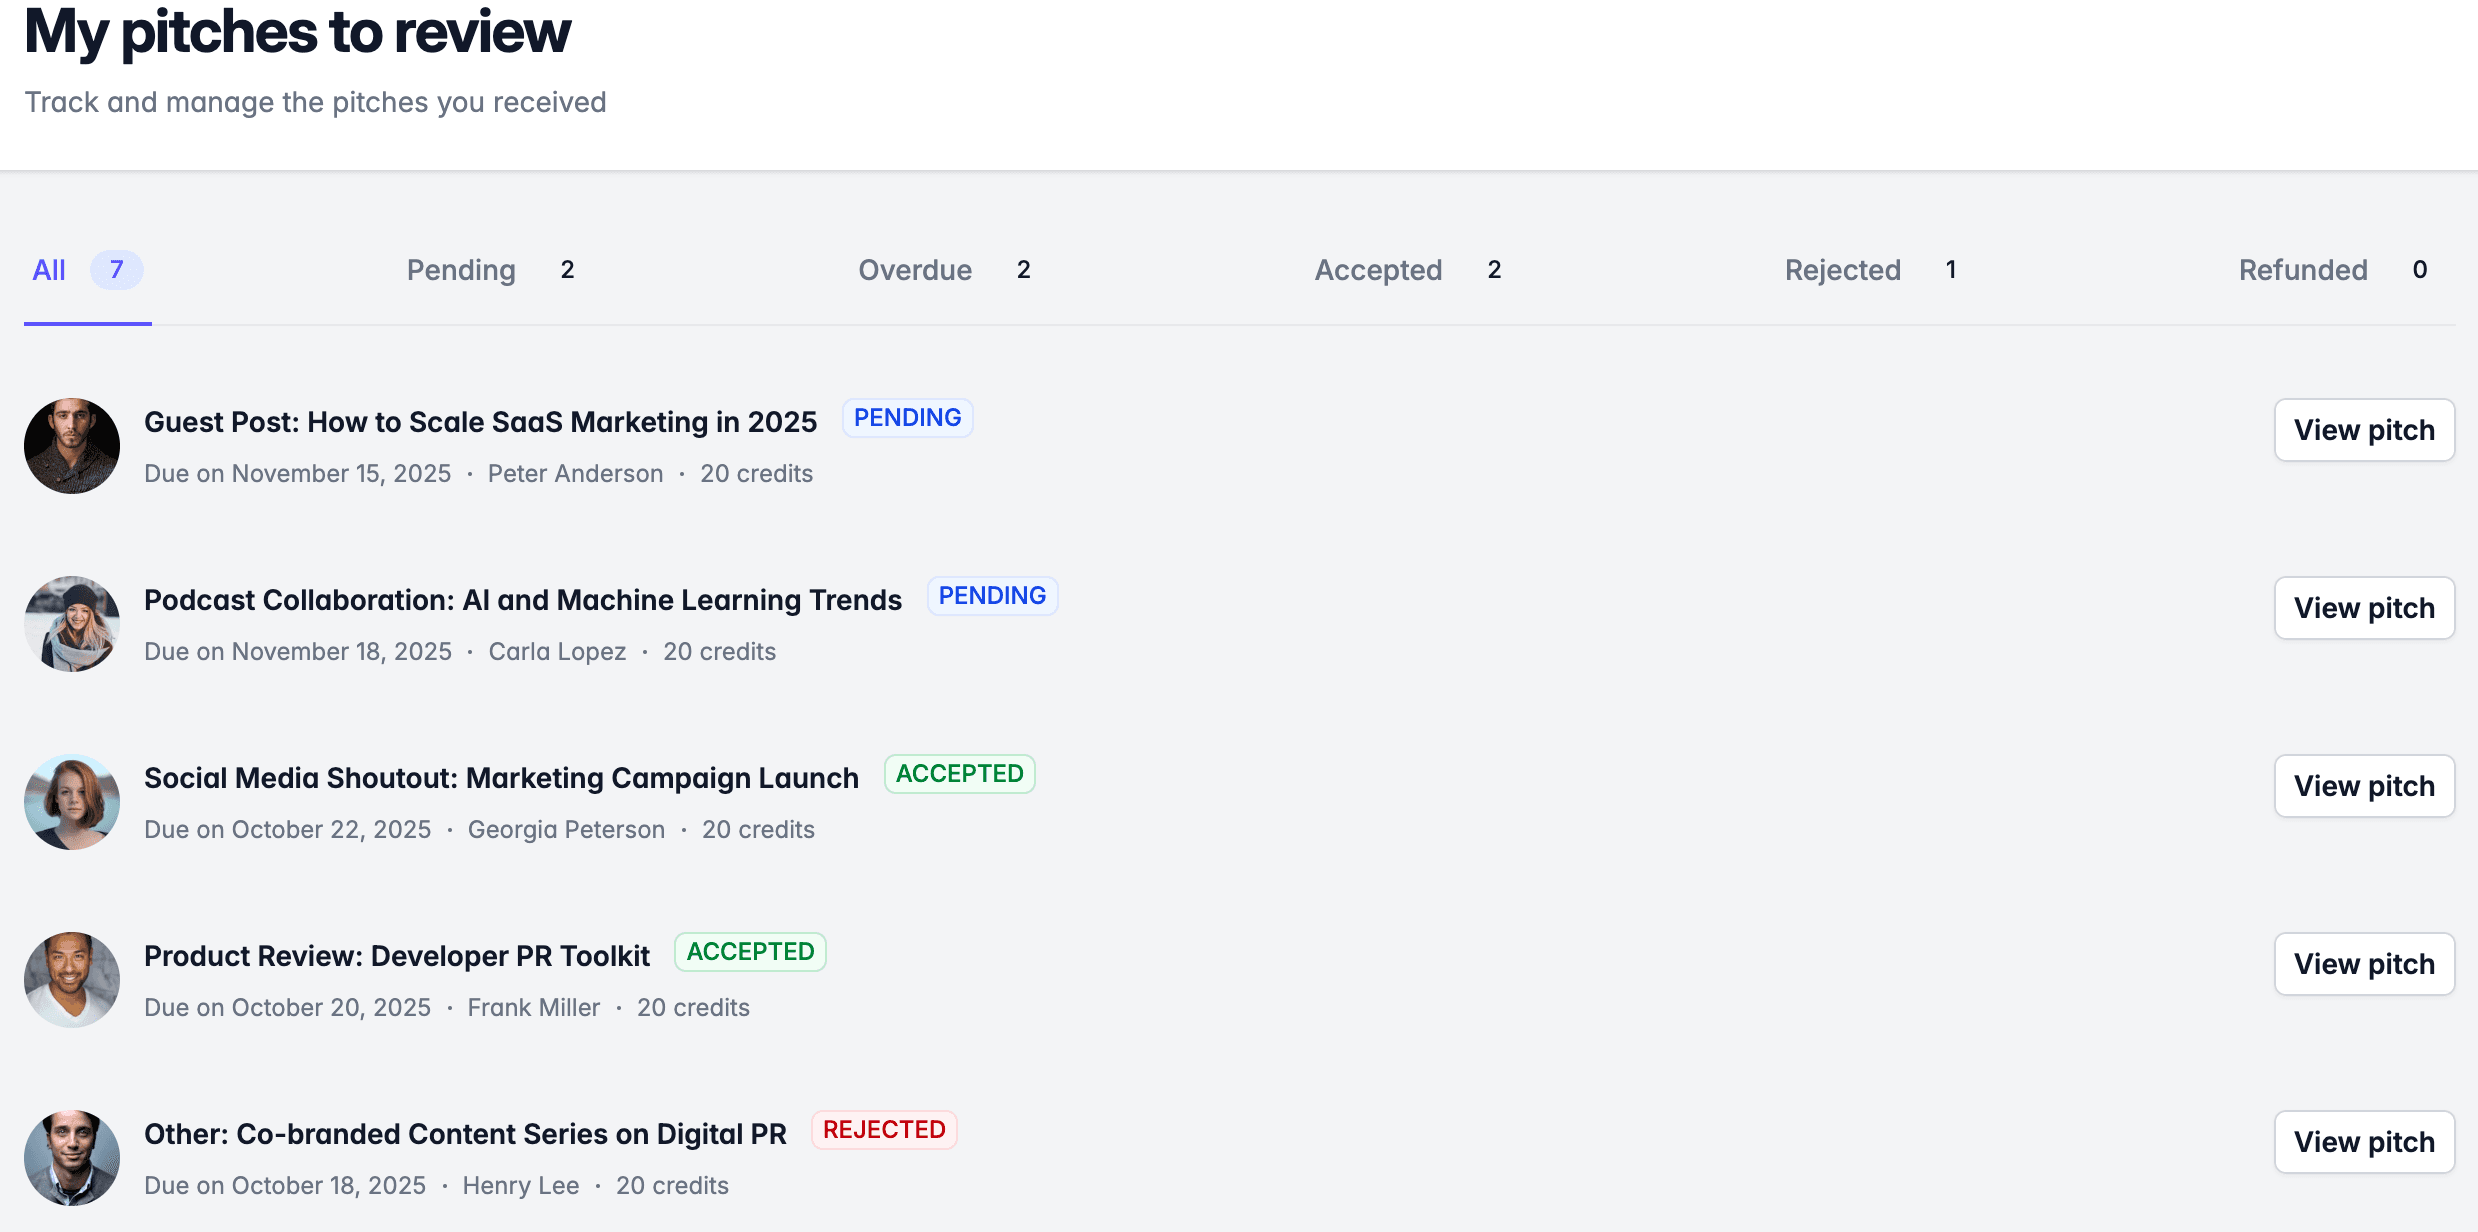Open View pitch for Social Media Shoutout
This screenshot has width=2478, height=1232.
2363,786
